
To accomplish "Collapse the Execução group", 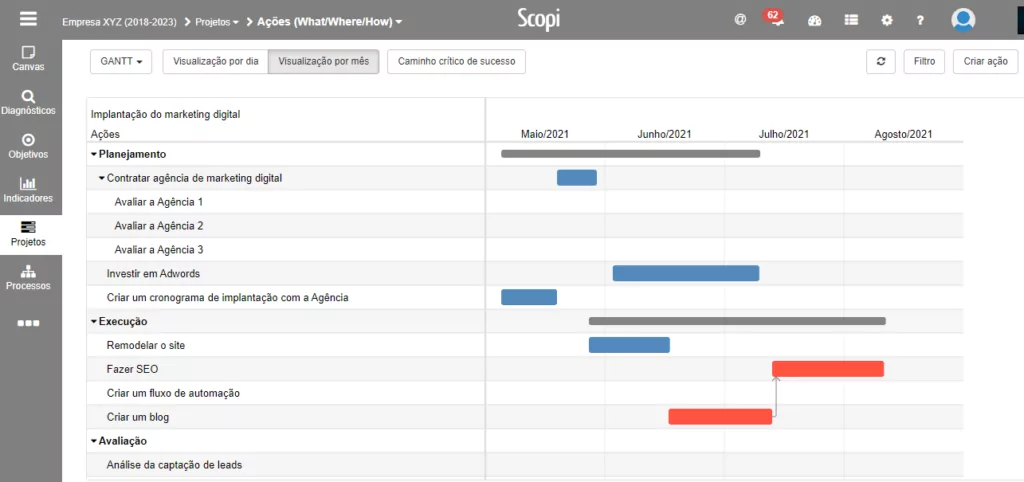I will coord(94,322).
